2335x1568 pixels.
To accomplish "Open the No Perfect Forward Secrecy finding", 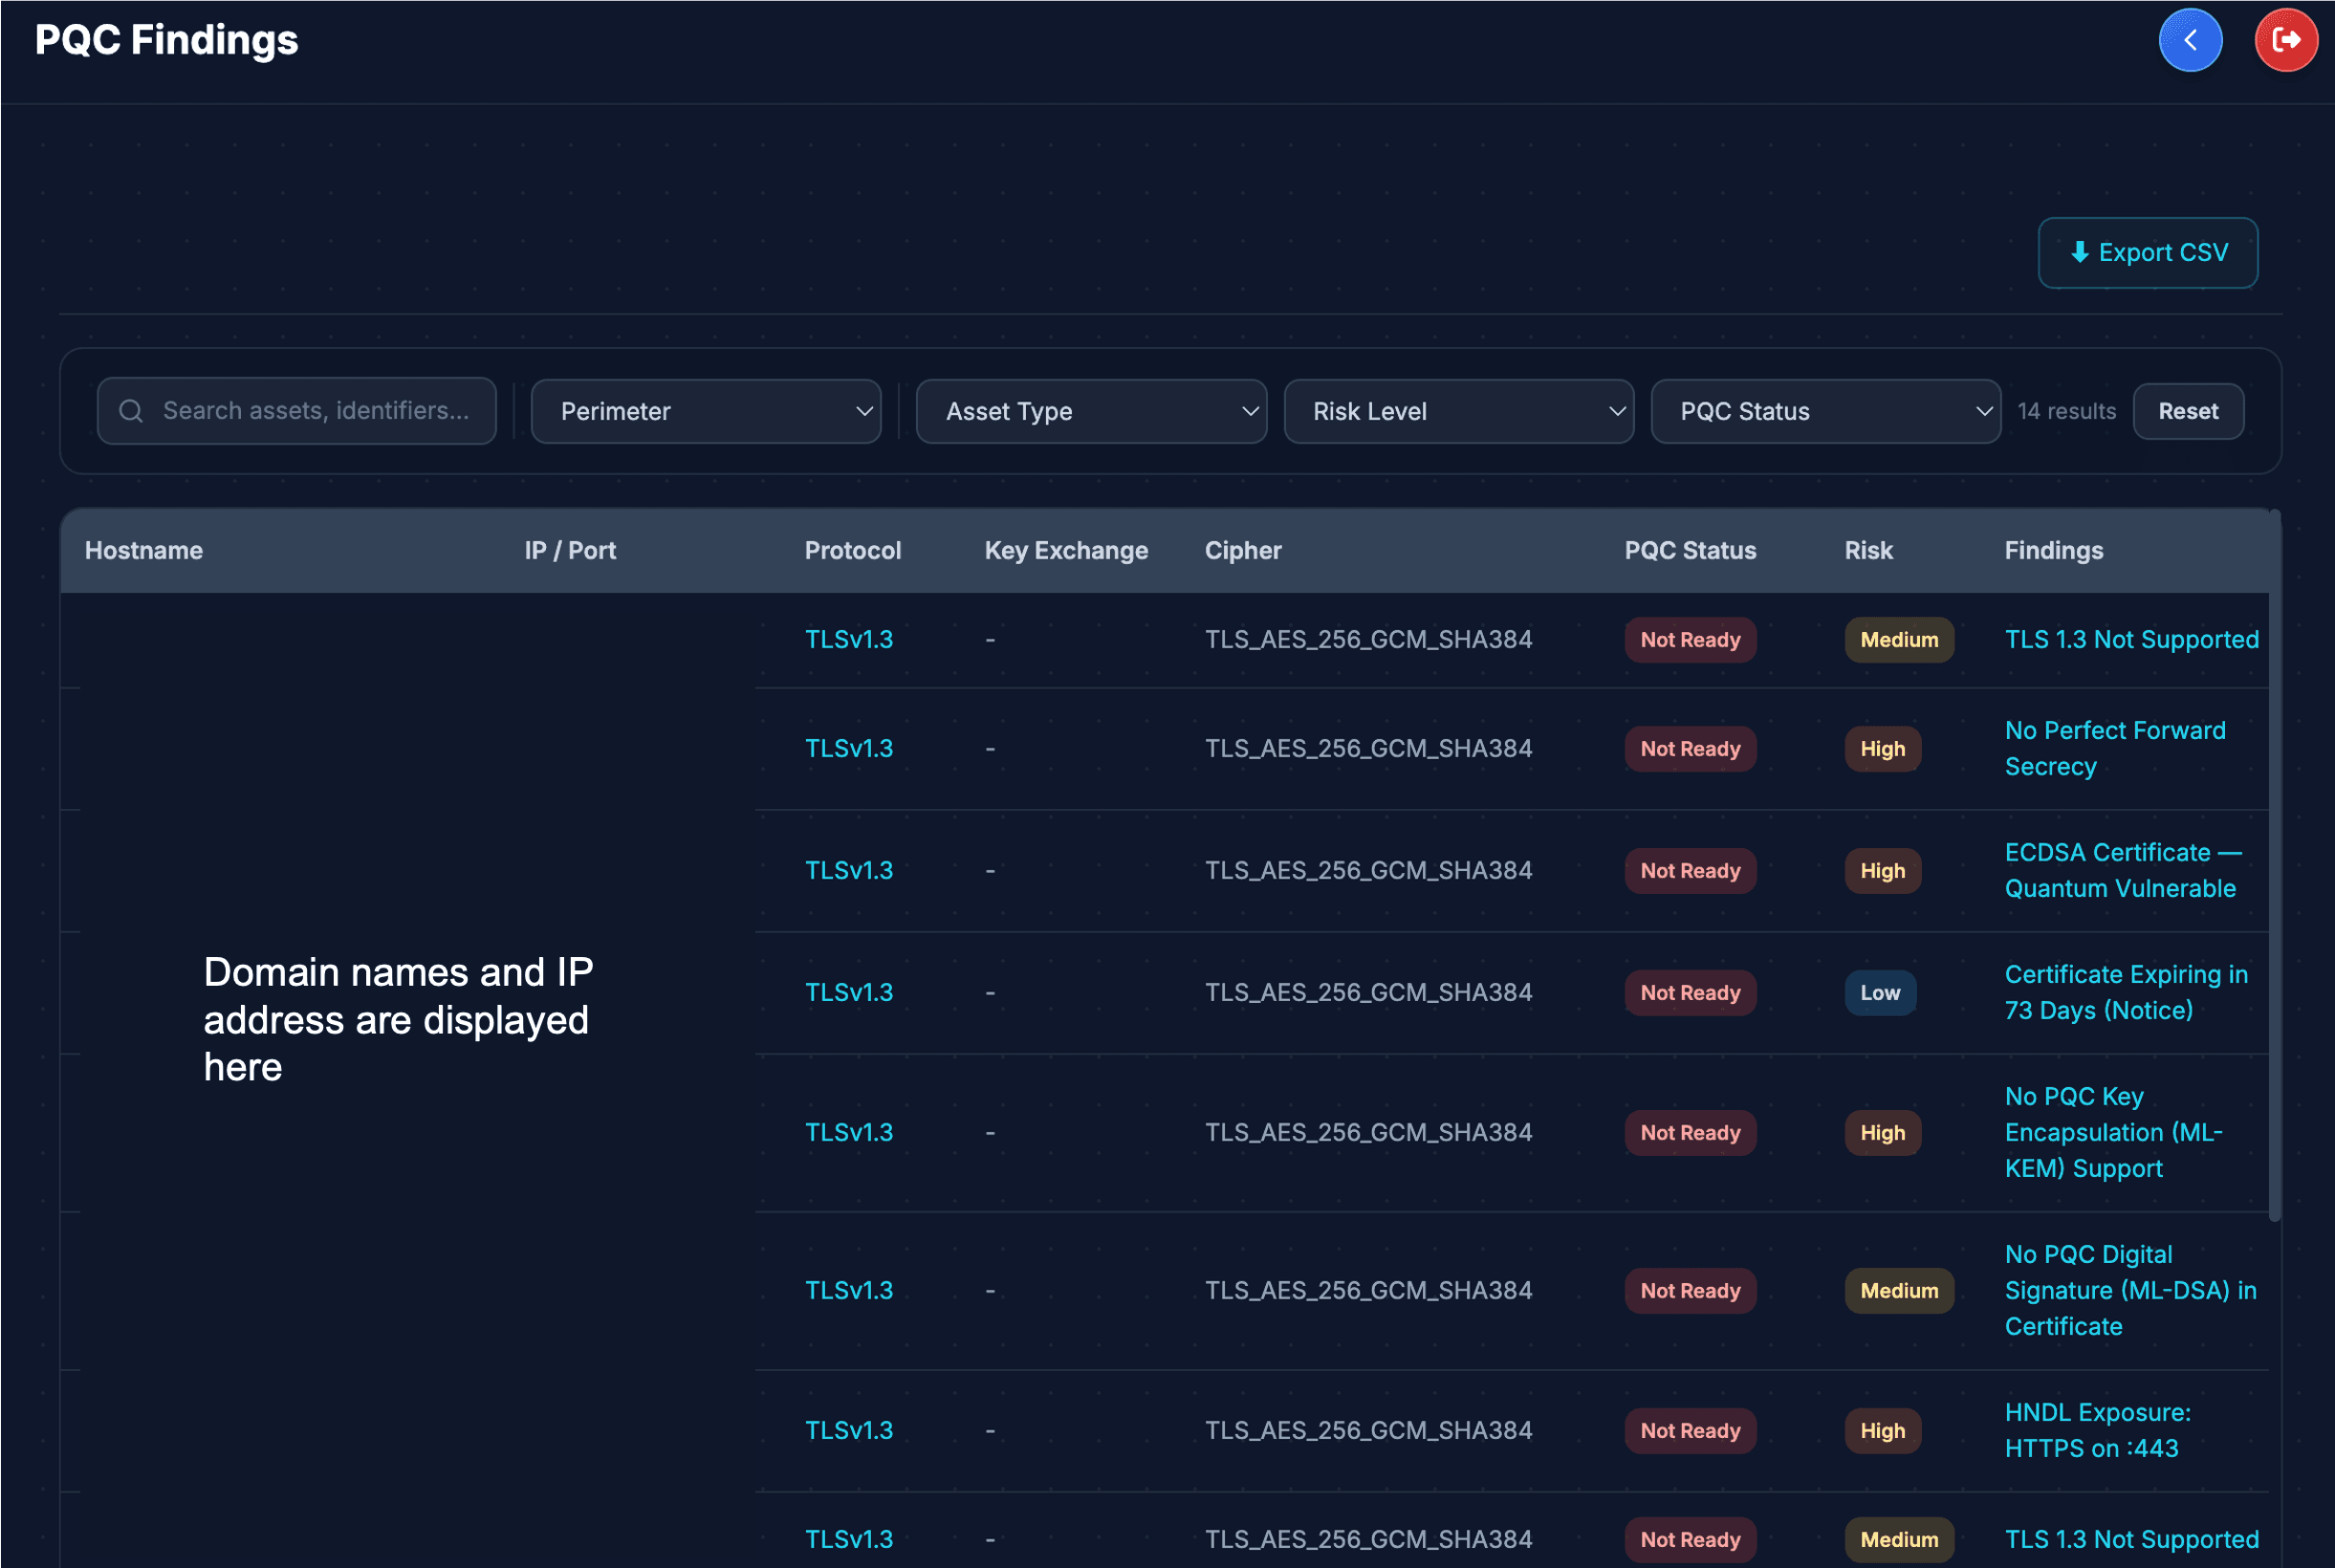I will coord(2114,749).
